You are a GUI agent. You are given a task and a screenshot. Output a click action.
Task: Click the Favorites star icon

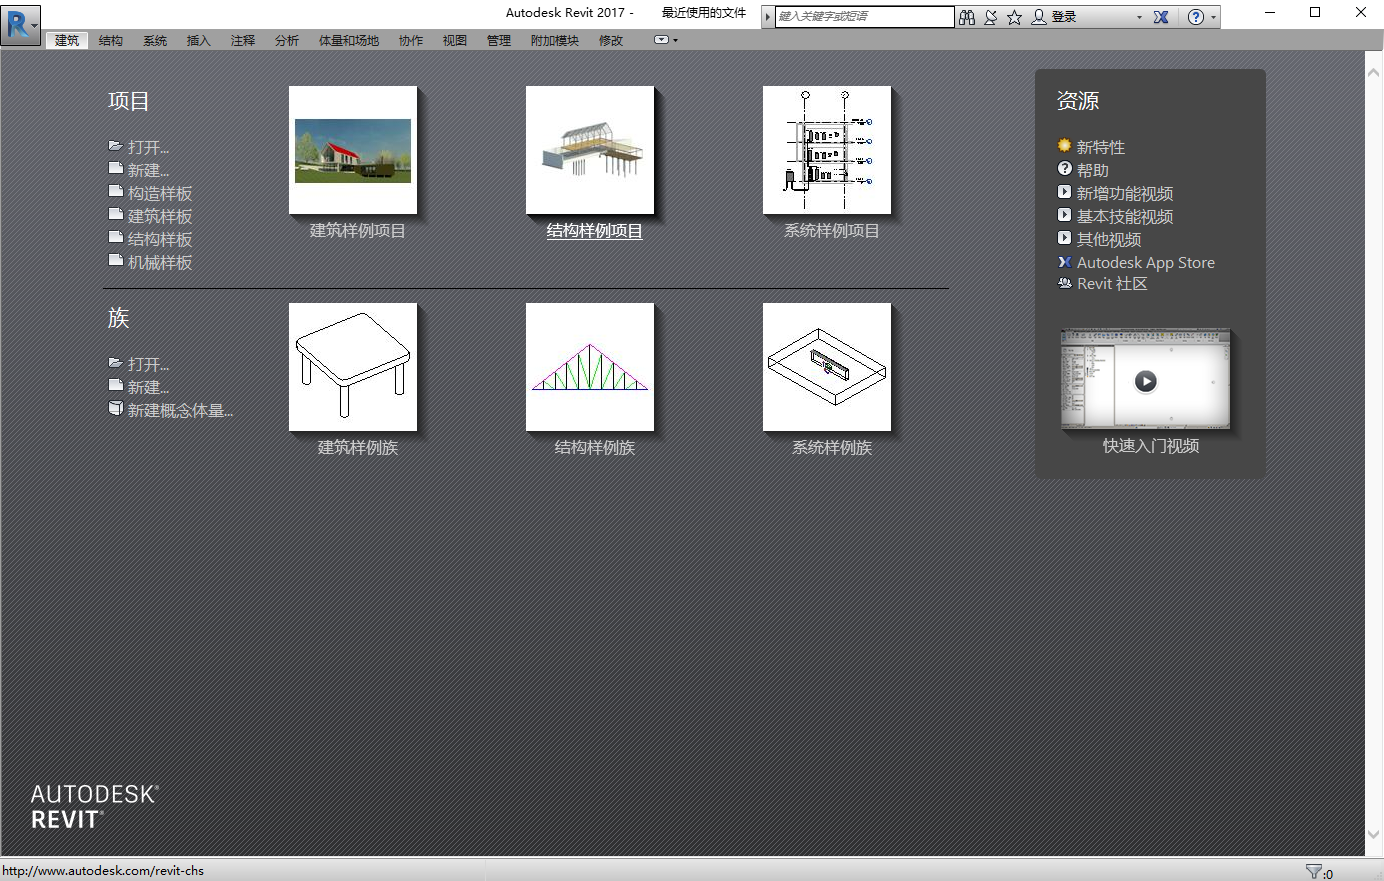(1014, 17)
